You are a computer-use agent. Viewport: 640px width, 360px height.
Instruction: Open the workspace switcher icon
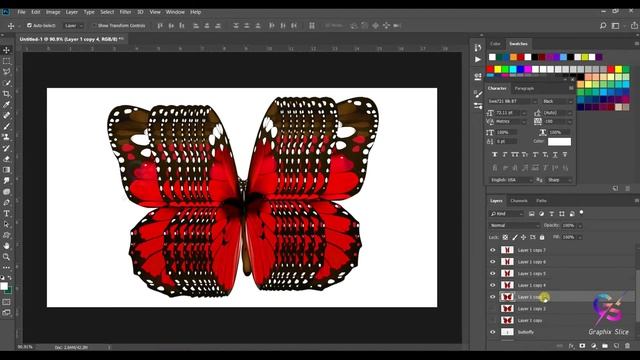tap(616, 26)
